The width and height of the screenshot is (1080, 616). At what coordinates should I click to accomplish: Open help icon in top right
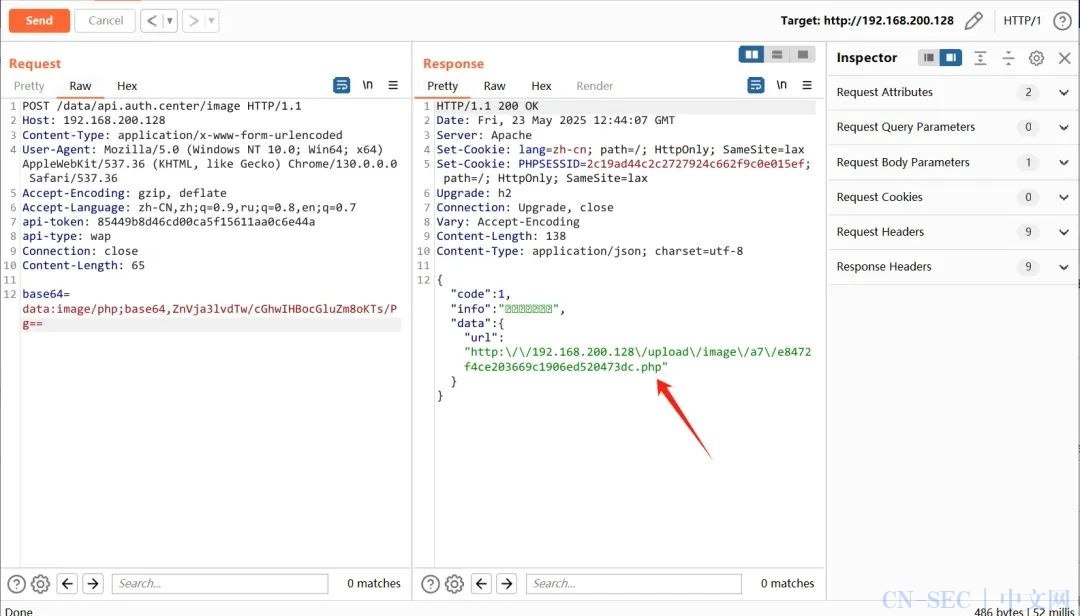pyautogui.click(x=1063, y=21)
